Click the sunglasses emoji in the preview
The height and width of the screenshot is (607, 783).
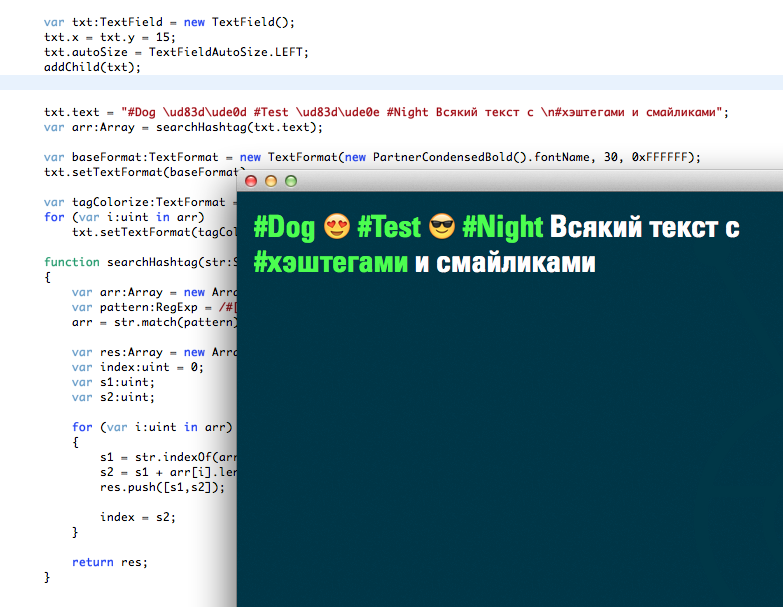tap(442, 226)
